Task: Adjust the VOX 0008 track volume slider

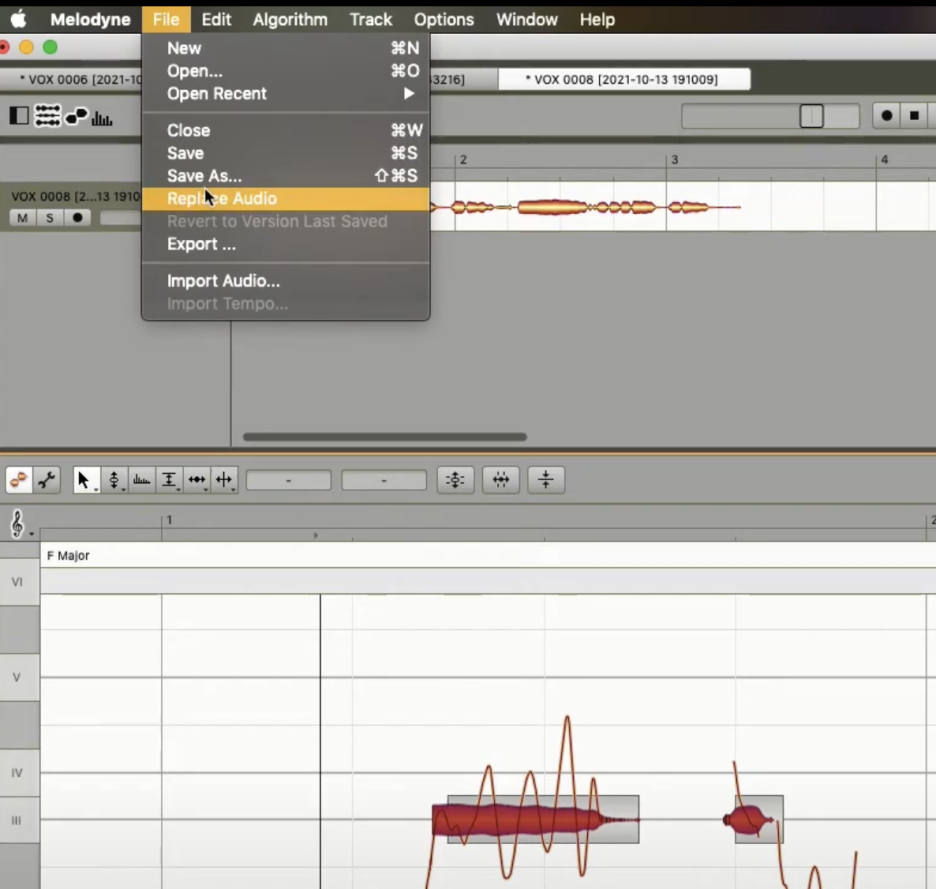Action: pos(121,218)
